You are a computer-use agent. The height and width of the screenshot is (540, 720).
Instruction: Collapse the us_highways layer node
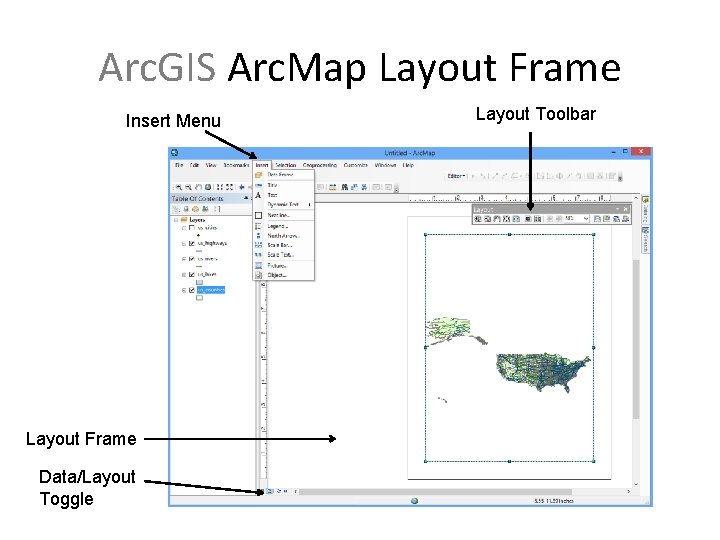click(x=184, y=243)
